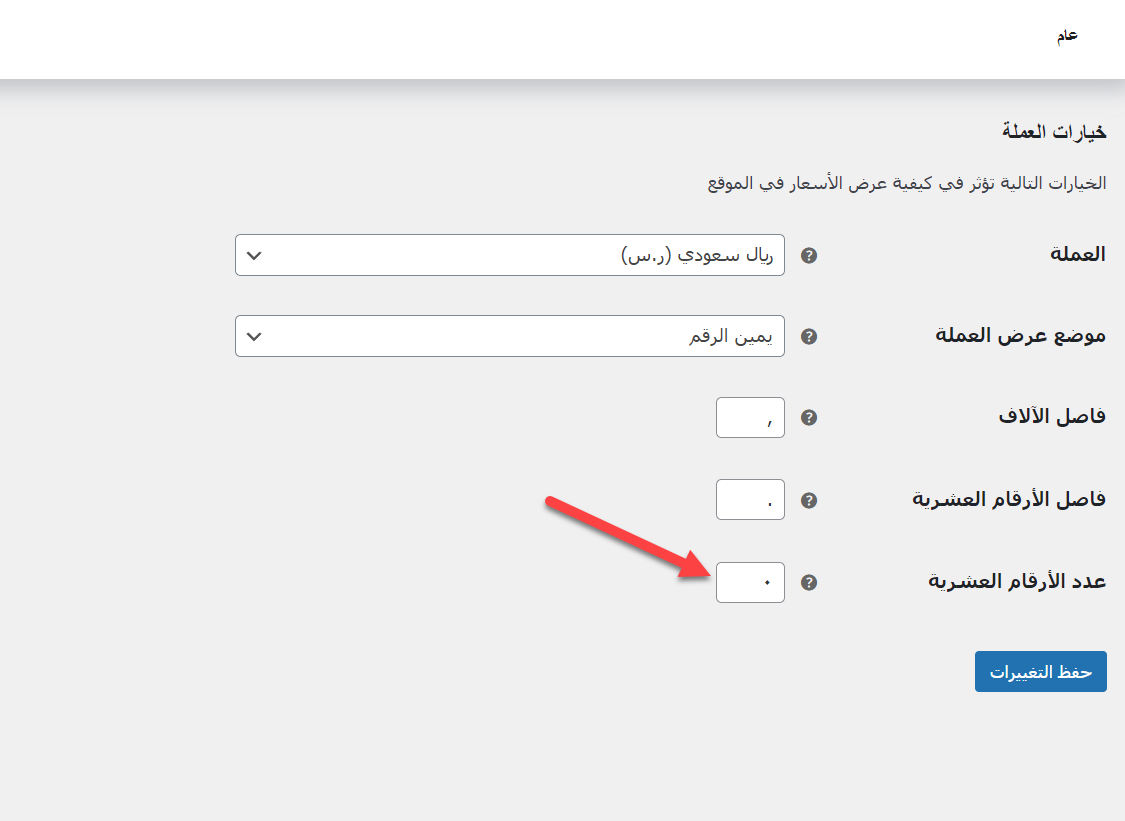Open the ريال سعودي currency dropdown
Image resolution: width=1125 pixels, height=821 pixels.
tap(510, 255)
